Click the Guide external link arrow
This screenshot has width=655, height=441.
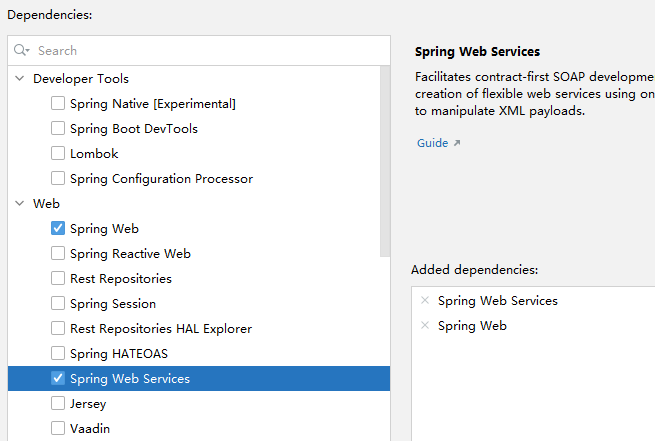[457, 143]
